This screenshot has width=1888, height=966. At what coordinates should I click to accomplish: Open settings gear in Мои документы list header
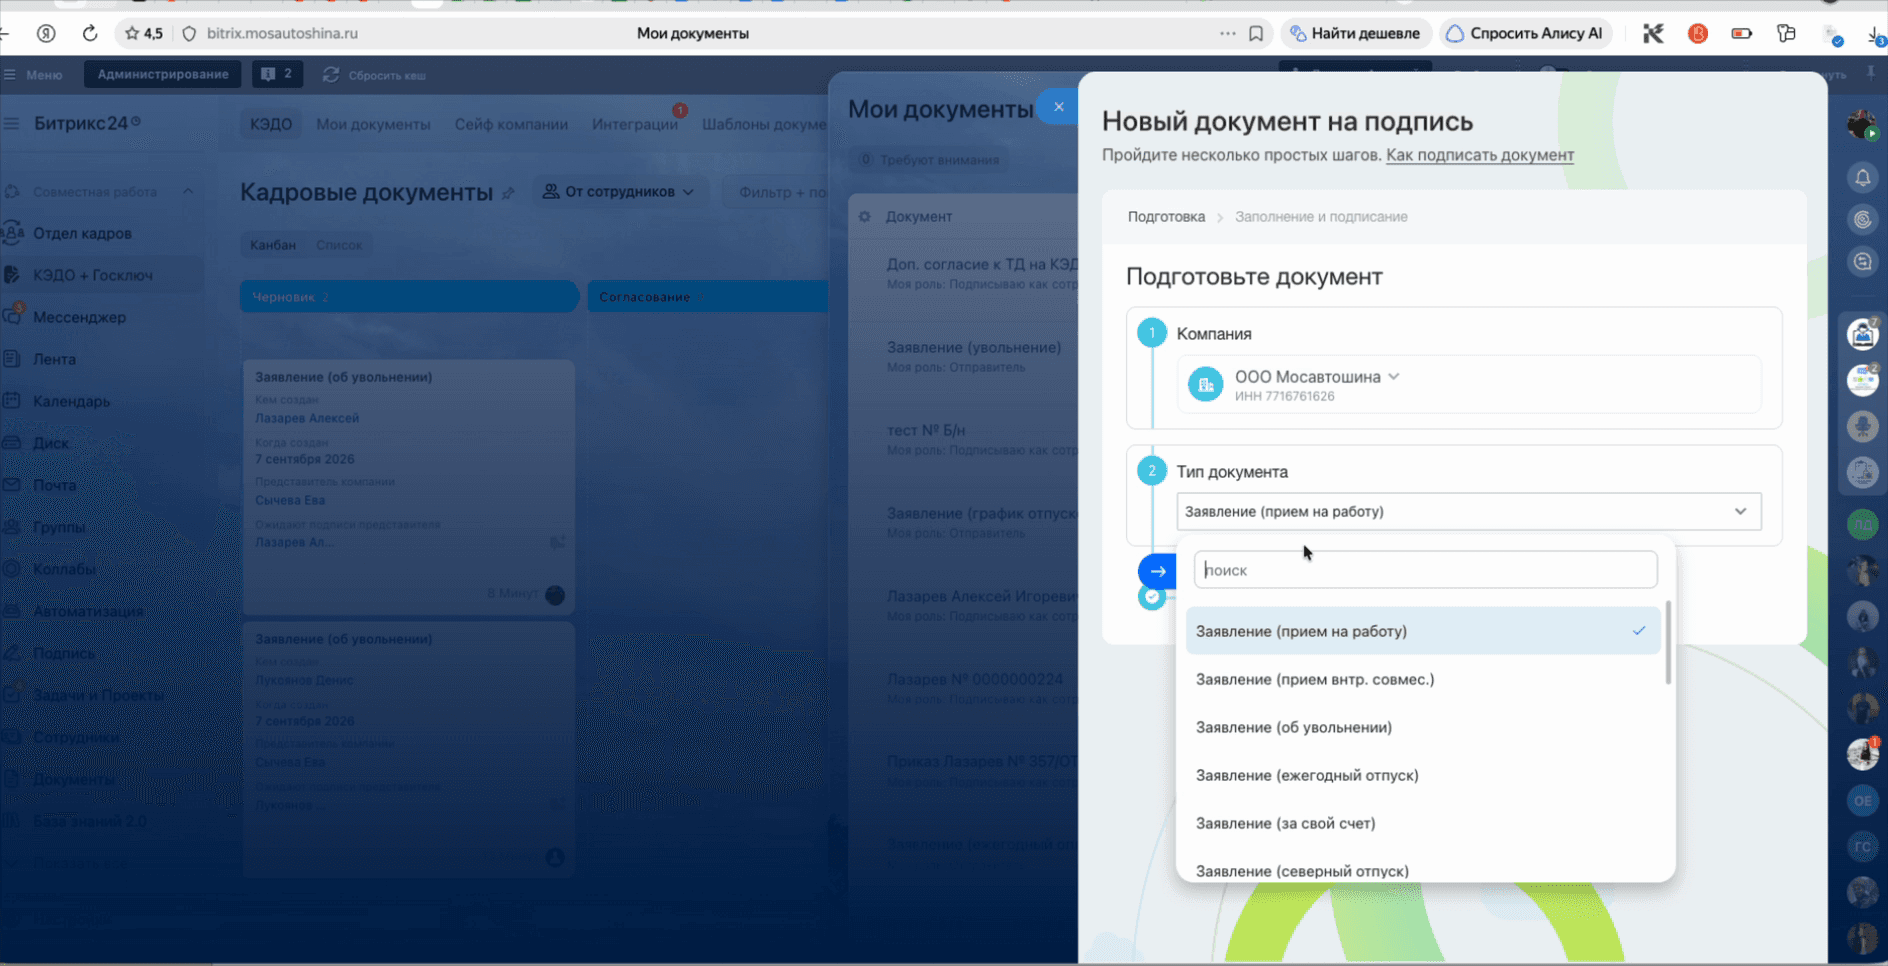[x=864, y=216]
